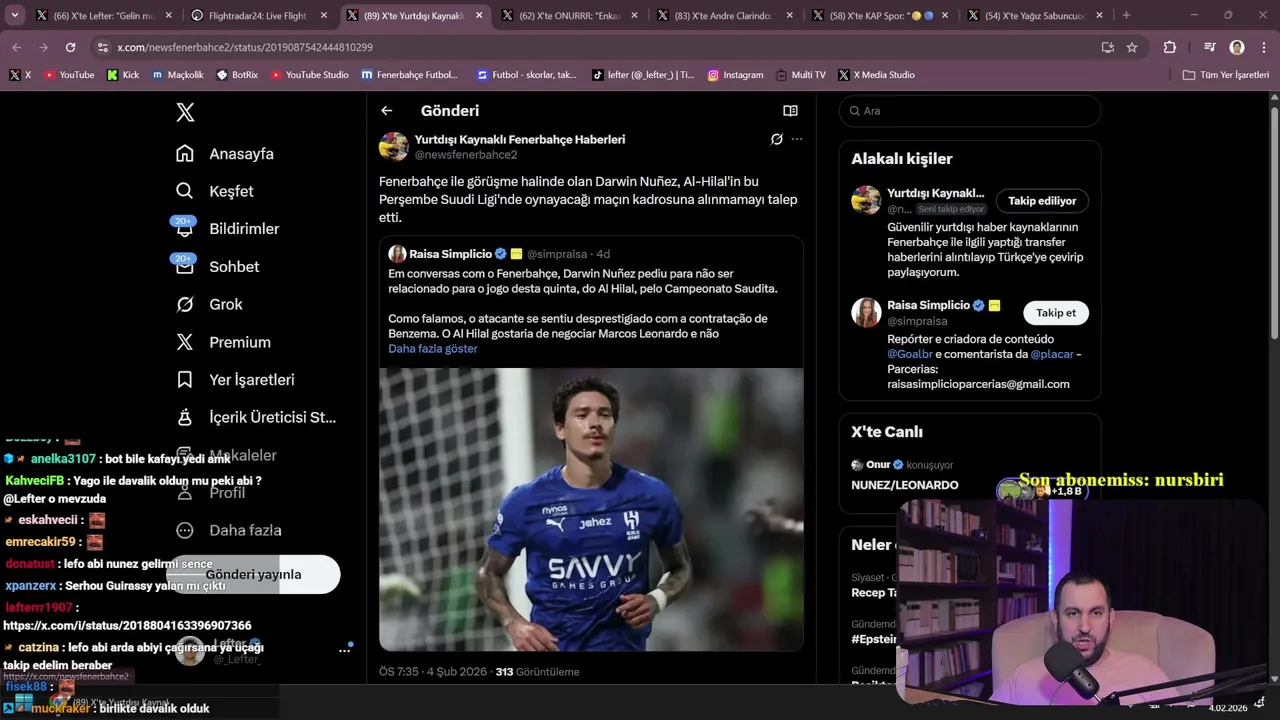Open NUNEZ/LEONARDO live space
The height and width of the screenshot is (720, 1280).
coord(905,485)
